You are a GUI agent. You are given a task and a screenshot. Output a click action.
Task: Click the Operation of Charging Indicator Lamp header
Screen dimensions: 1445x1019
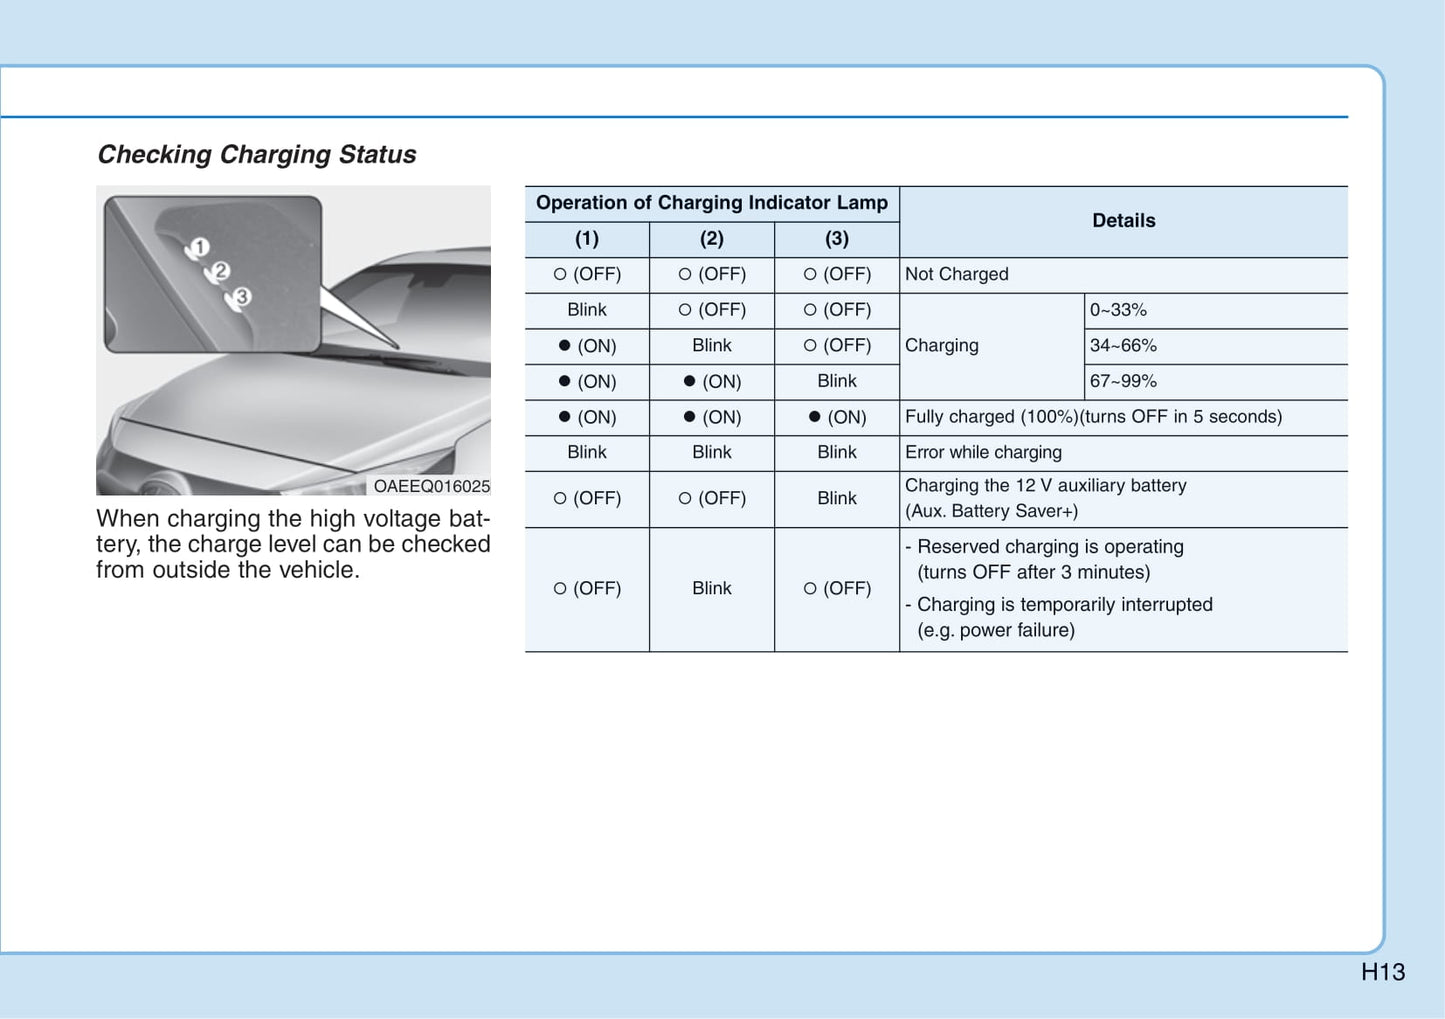711,203
